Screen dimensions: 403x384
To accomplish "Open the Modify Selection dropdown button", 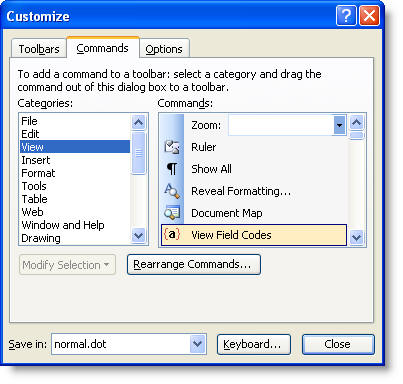I will click(x=67, y=265).
